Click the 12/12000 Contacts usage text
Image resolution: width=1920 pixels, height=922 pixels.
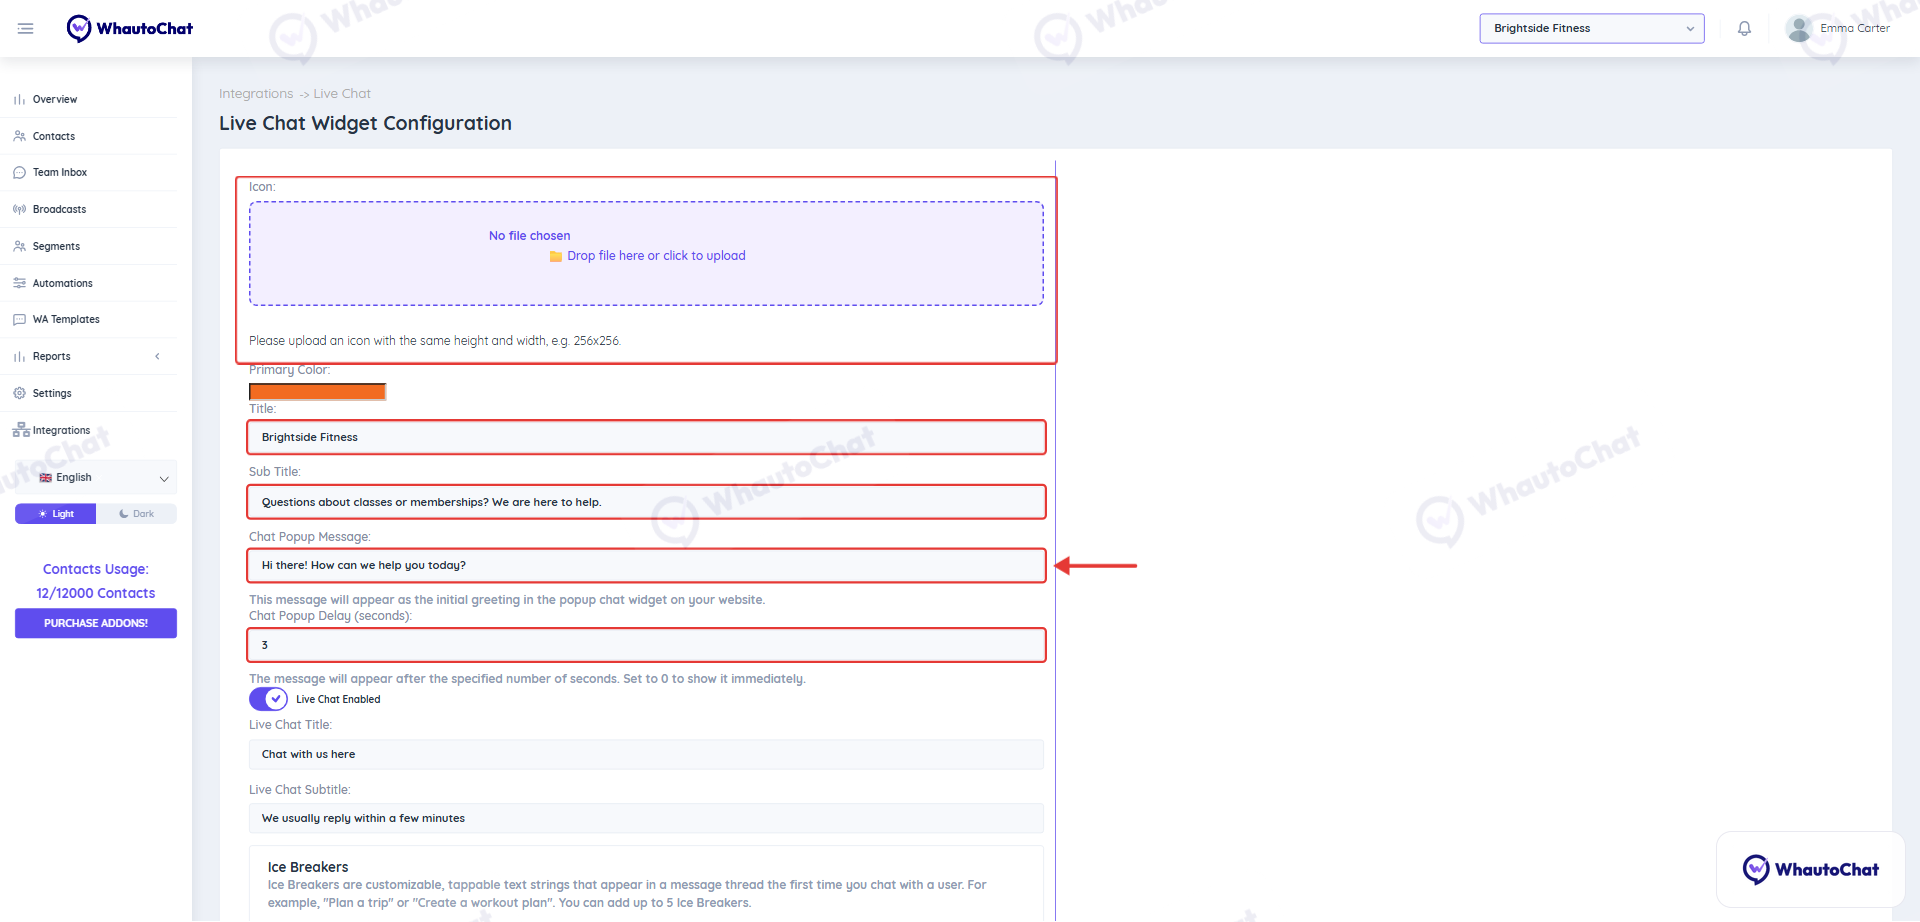pyautogui.click(x=96, y=593)
